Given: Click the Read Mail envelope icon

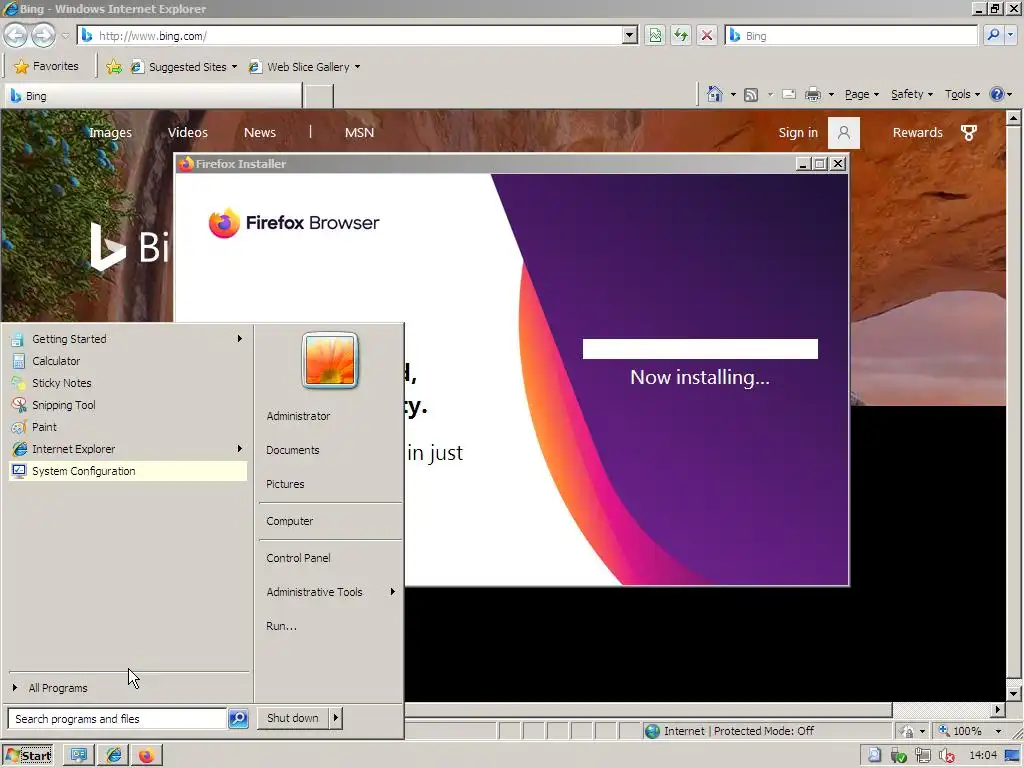Looking at the screenshot, I should [x=788, y=94].
